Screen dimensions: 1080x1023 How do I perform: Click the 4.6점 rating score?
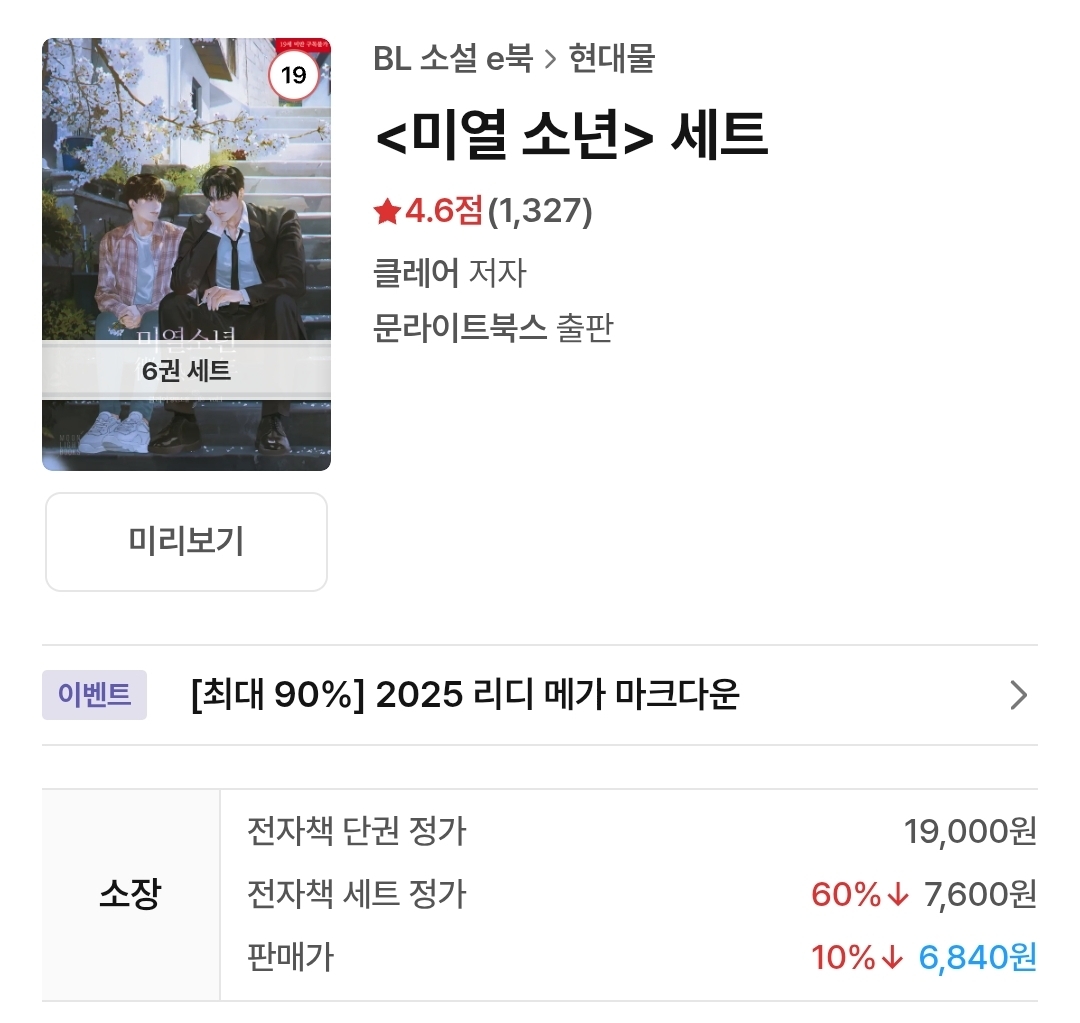(444, 212)
